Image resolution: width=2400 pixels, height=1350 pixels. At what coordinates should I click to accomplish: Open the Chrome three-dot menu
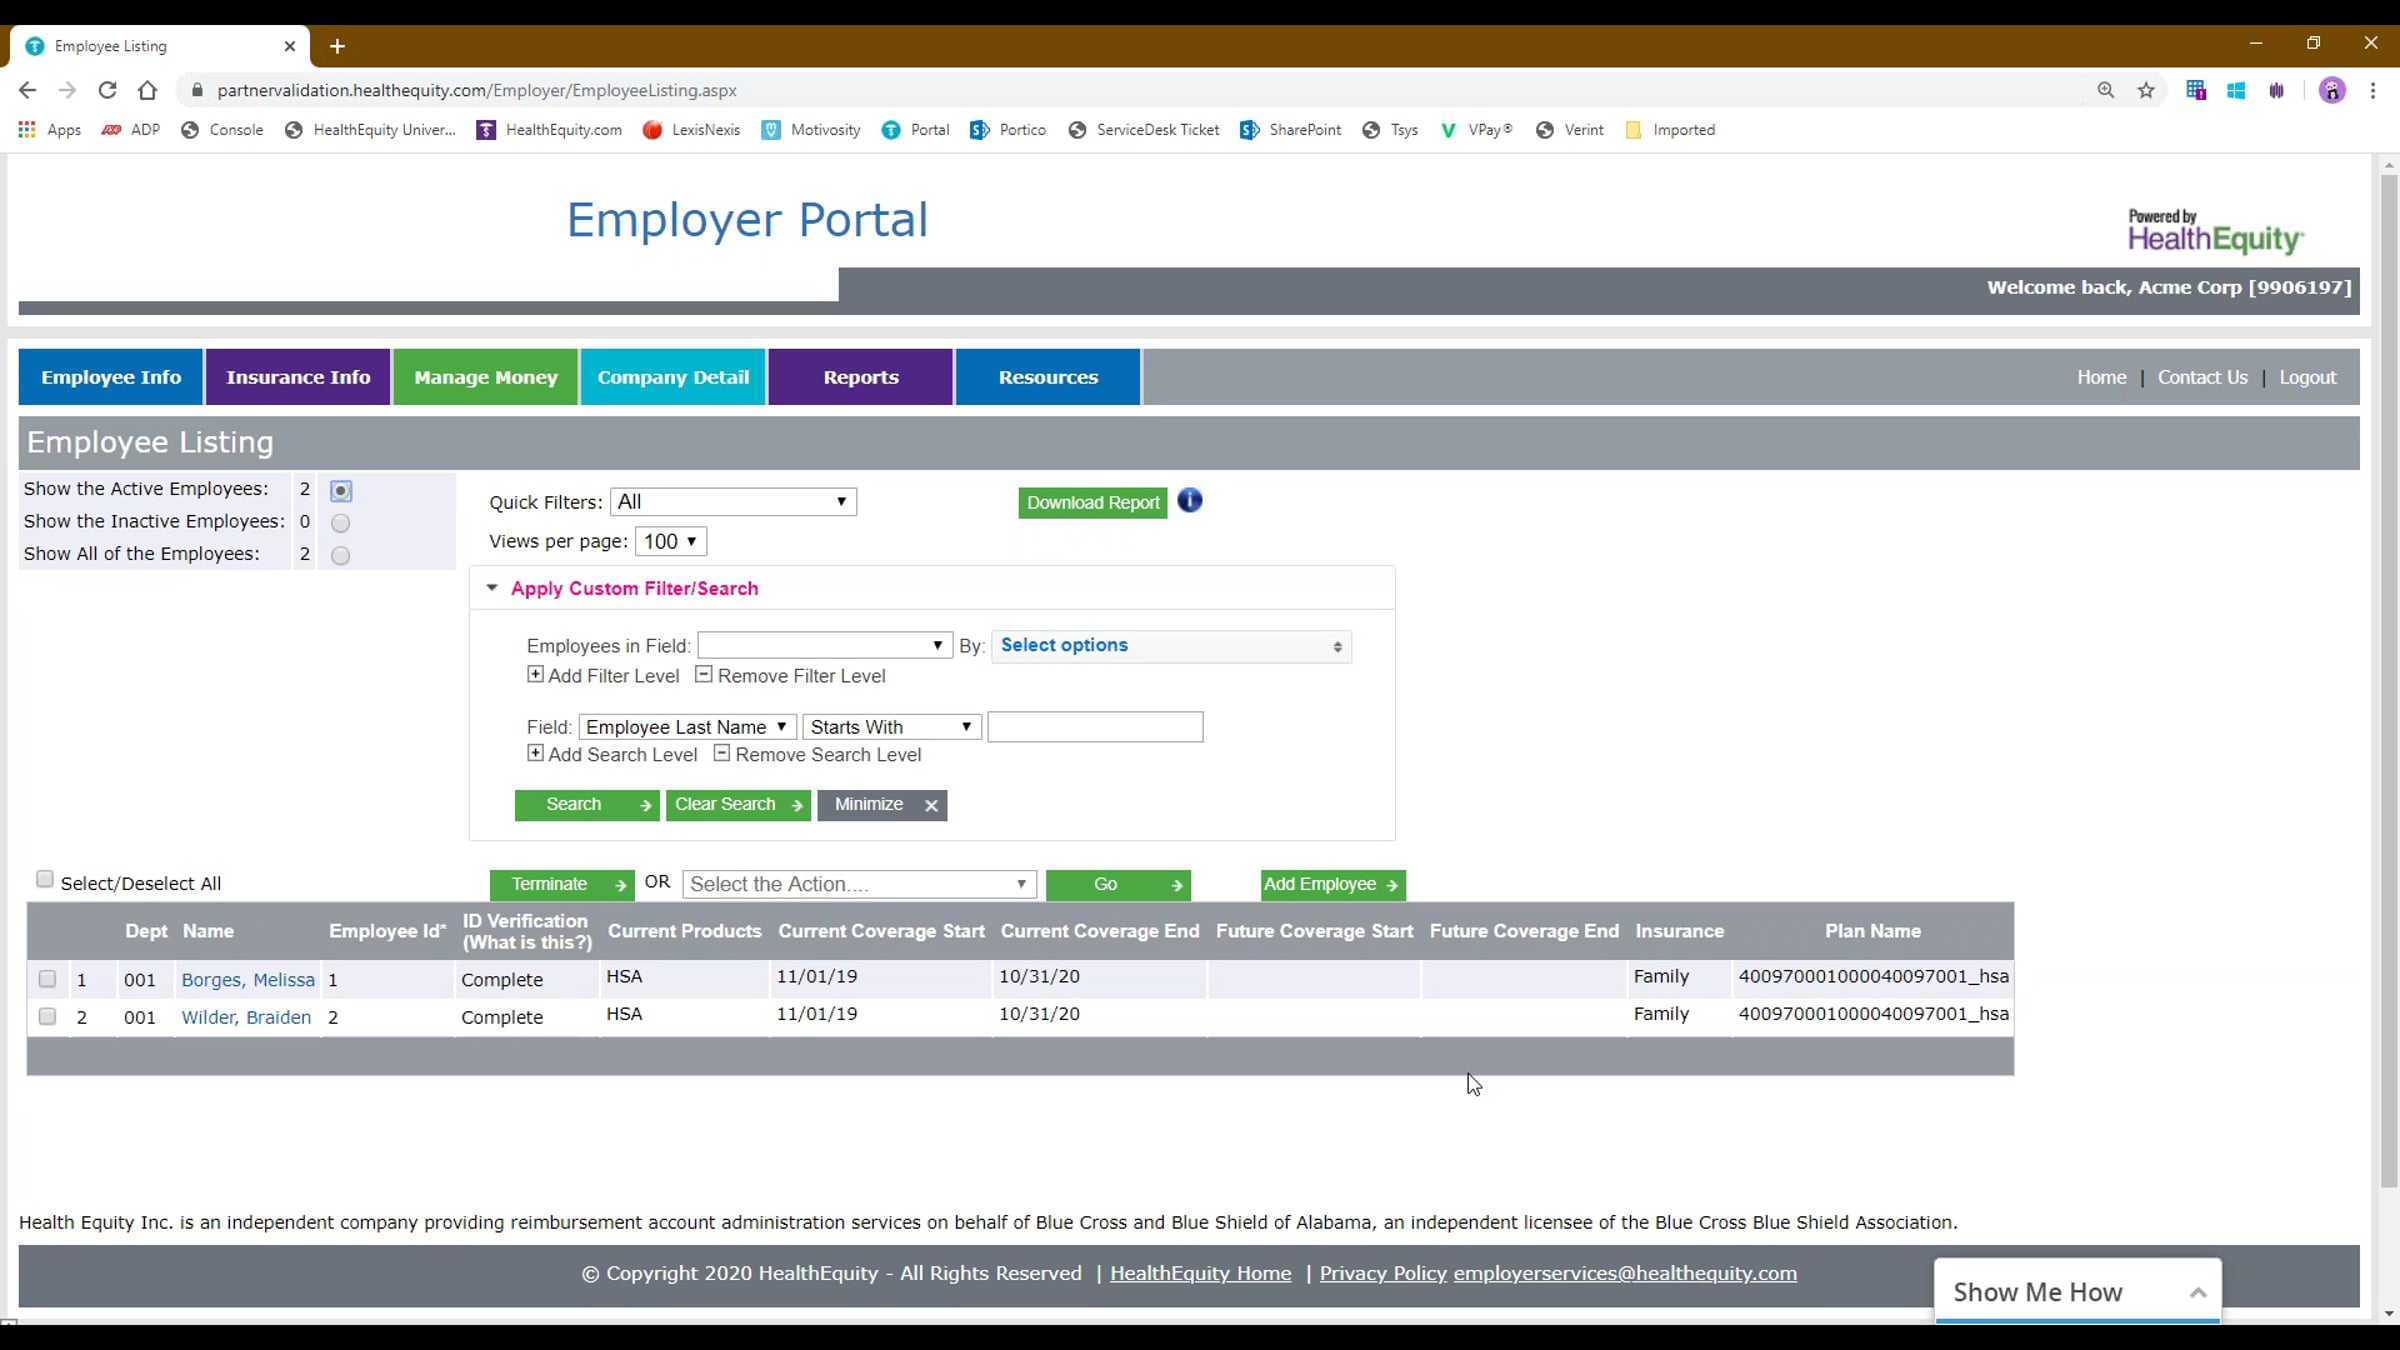(2373, 90)
